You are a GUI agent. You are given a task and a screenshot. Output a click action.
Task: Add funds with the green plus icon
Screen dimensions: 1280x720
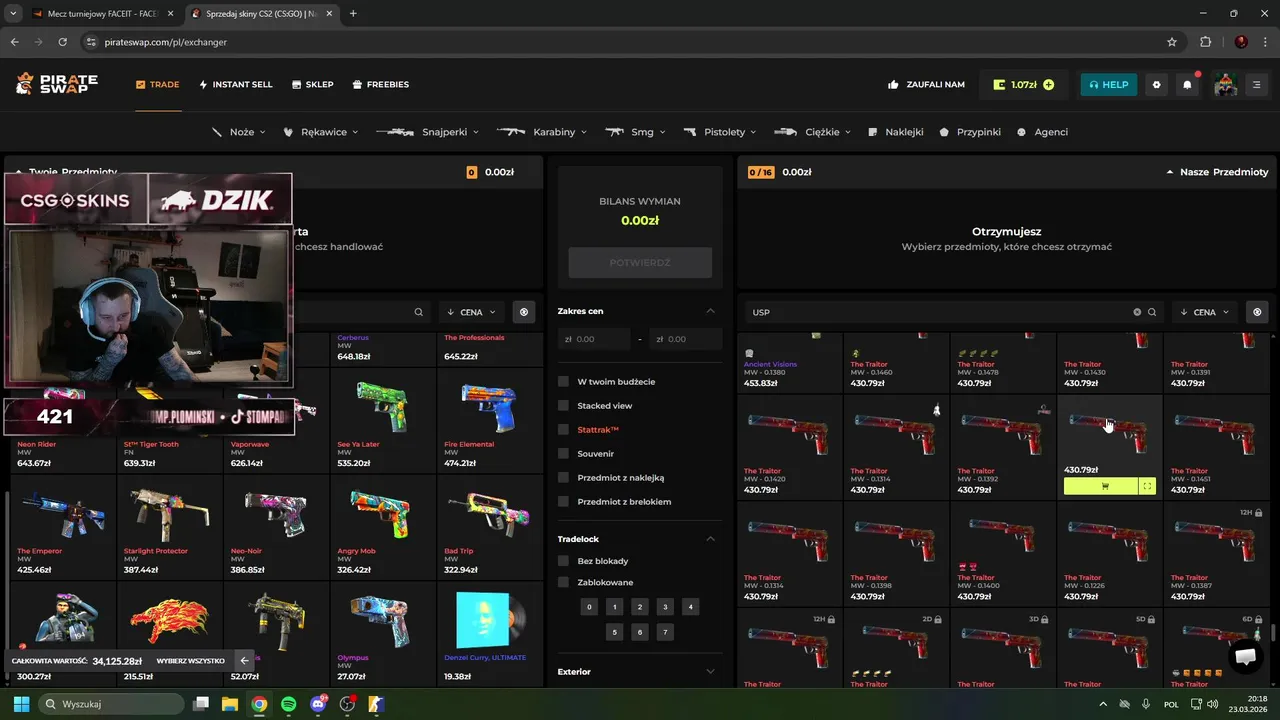(1048, 85)
